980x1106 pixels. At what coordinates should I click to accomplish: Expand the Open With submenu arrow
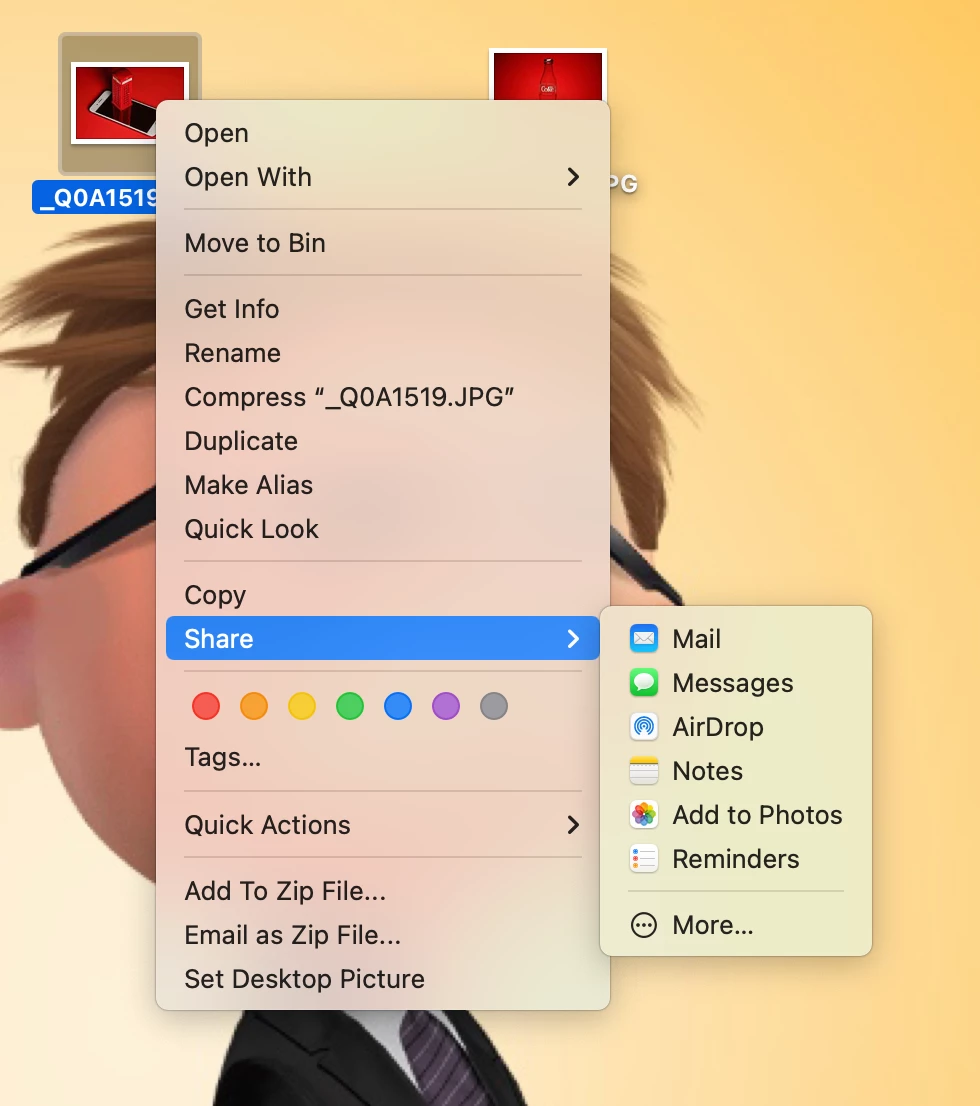[x=573, y=177]
